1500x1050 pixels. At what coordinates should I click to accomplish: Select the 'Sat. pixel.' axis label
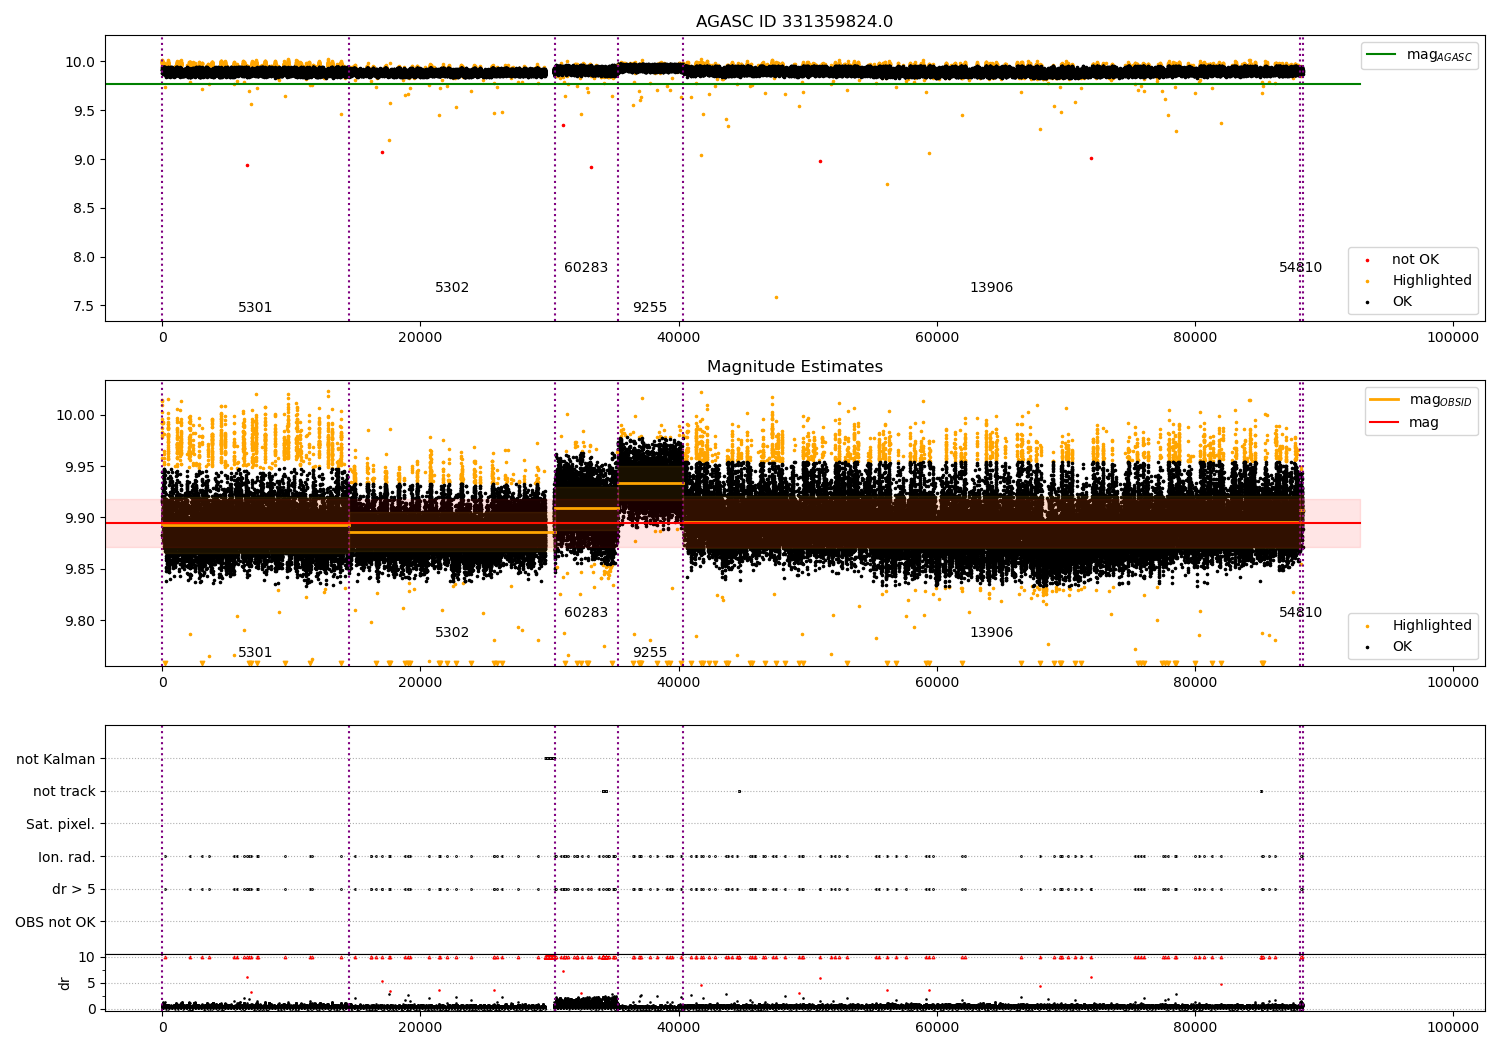tap(61, 825)
